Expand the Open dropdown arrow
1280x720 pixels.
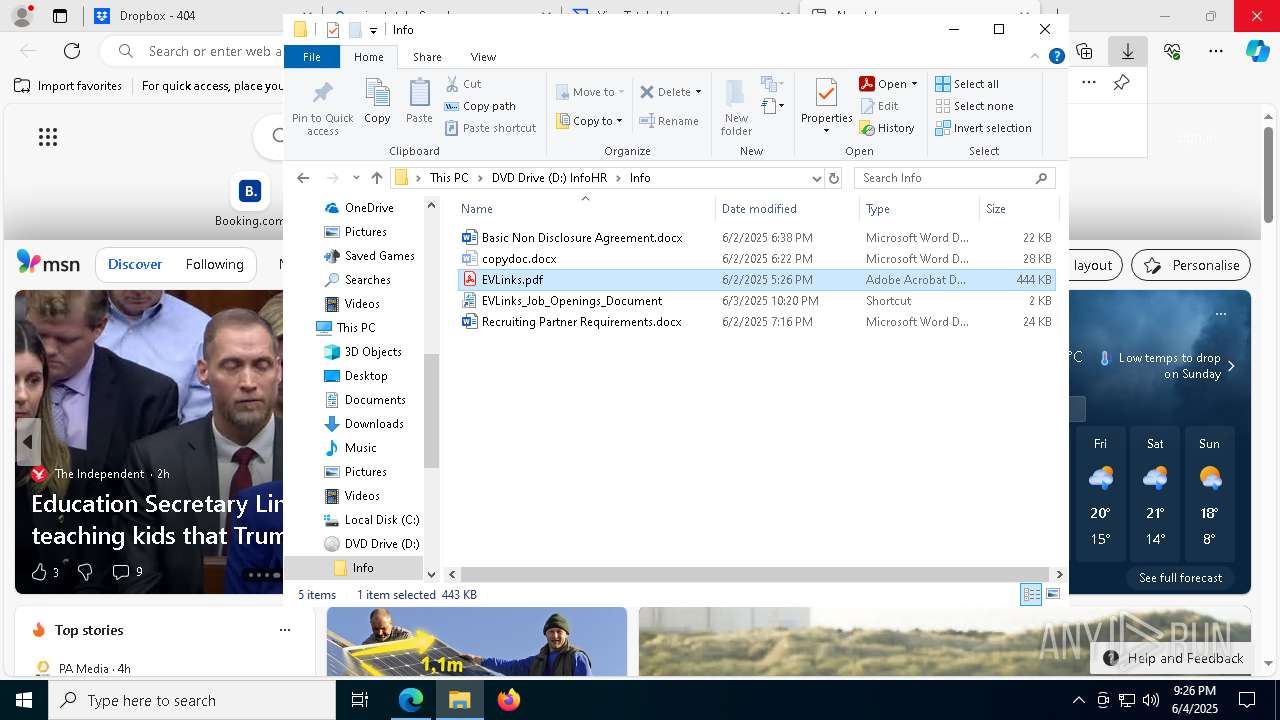click(x=914, y=84)
